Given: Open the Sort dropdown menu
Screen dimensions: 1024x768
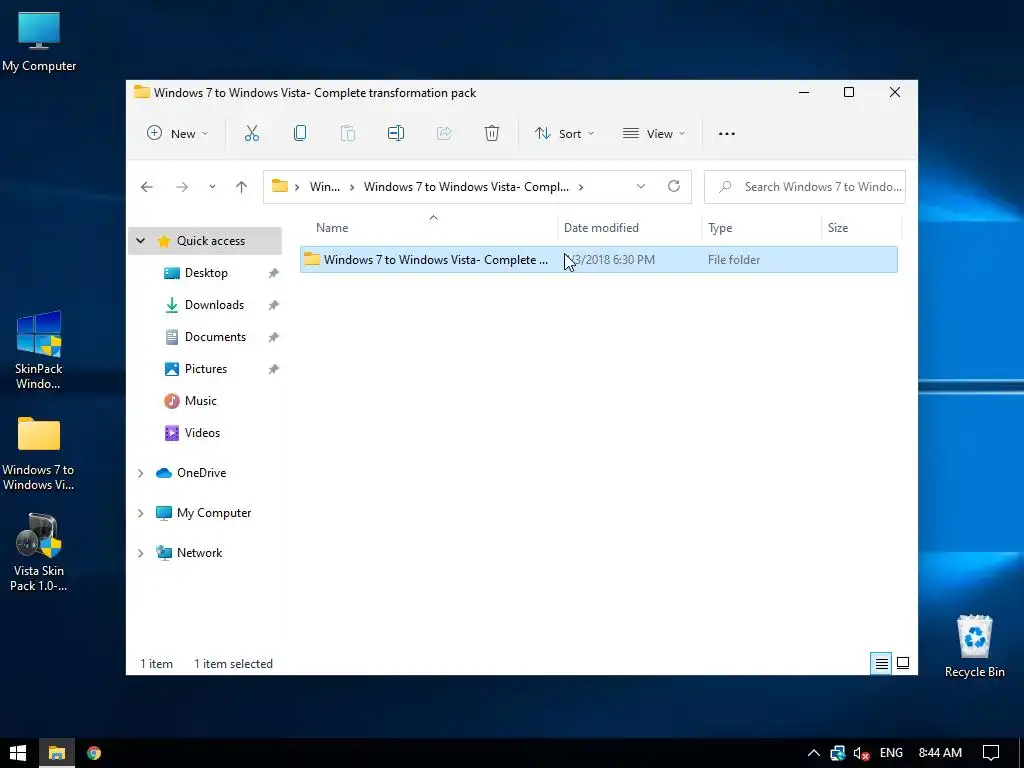Looking at the screenshot, I should click(x=565, y=133).
